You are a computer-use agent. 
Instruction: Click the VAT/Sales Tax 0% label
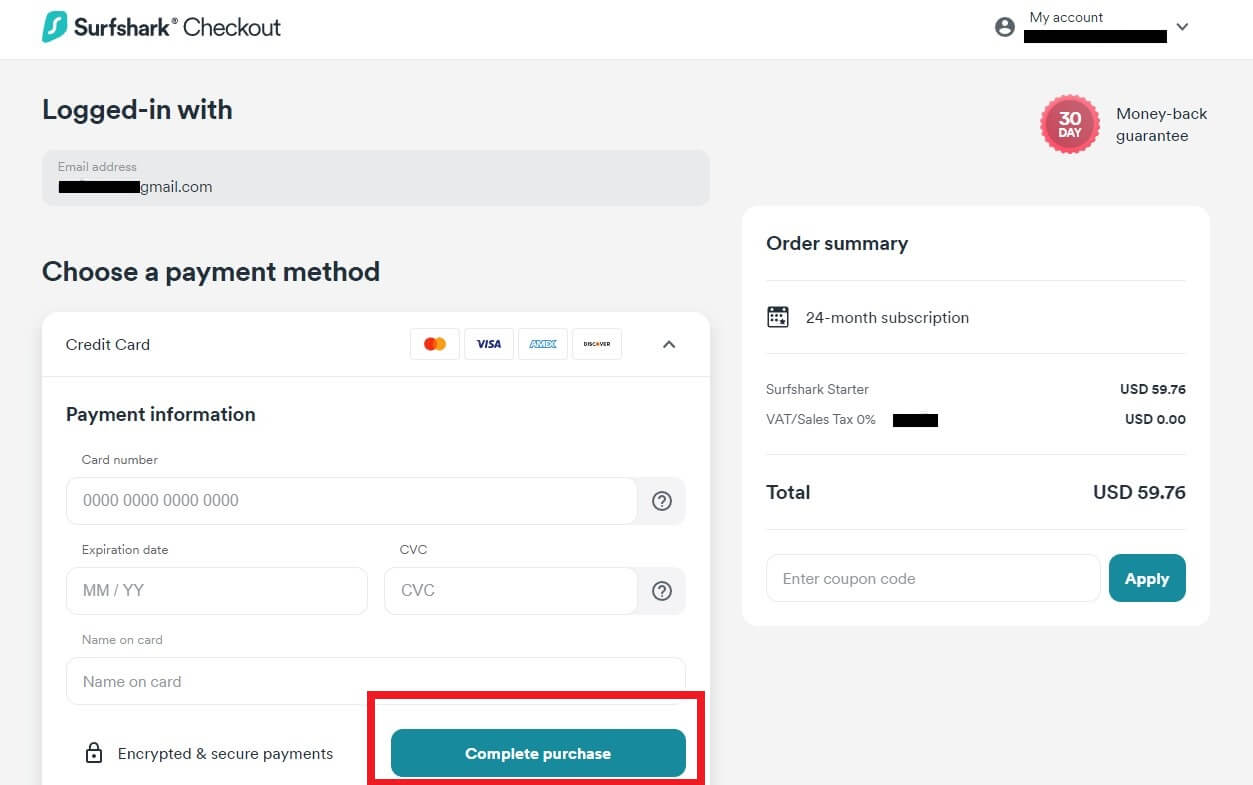pyautogui.click(x=821, y=419)
